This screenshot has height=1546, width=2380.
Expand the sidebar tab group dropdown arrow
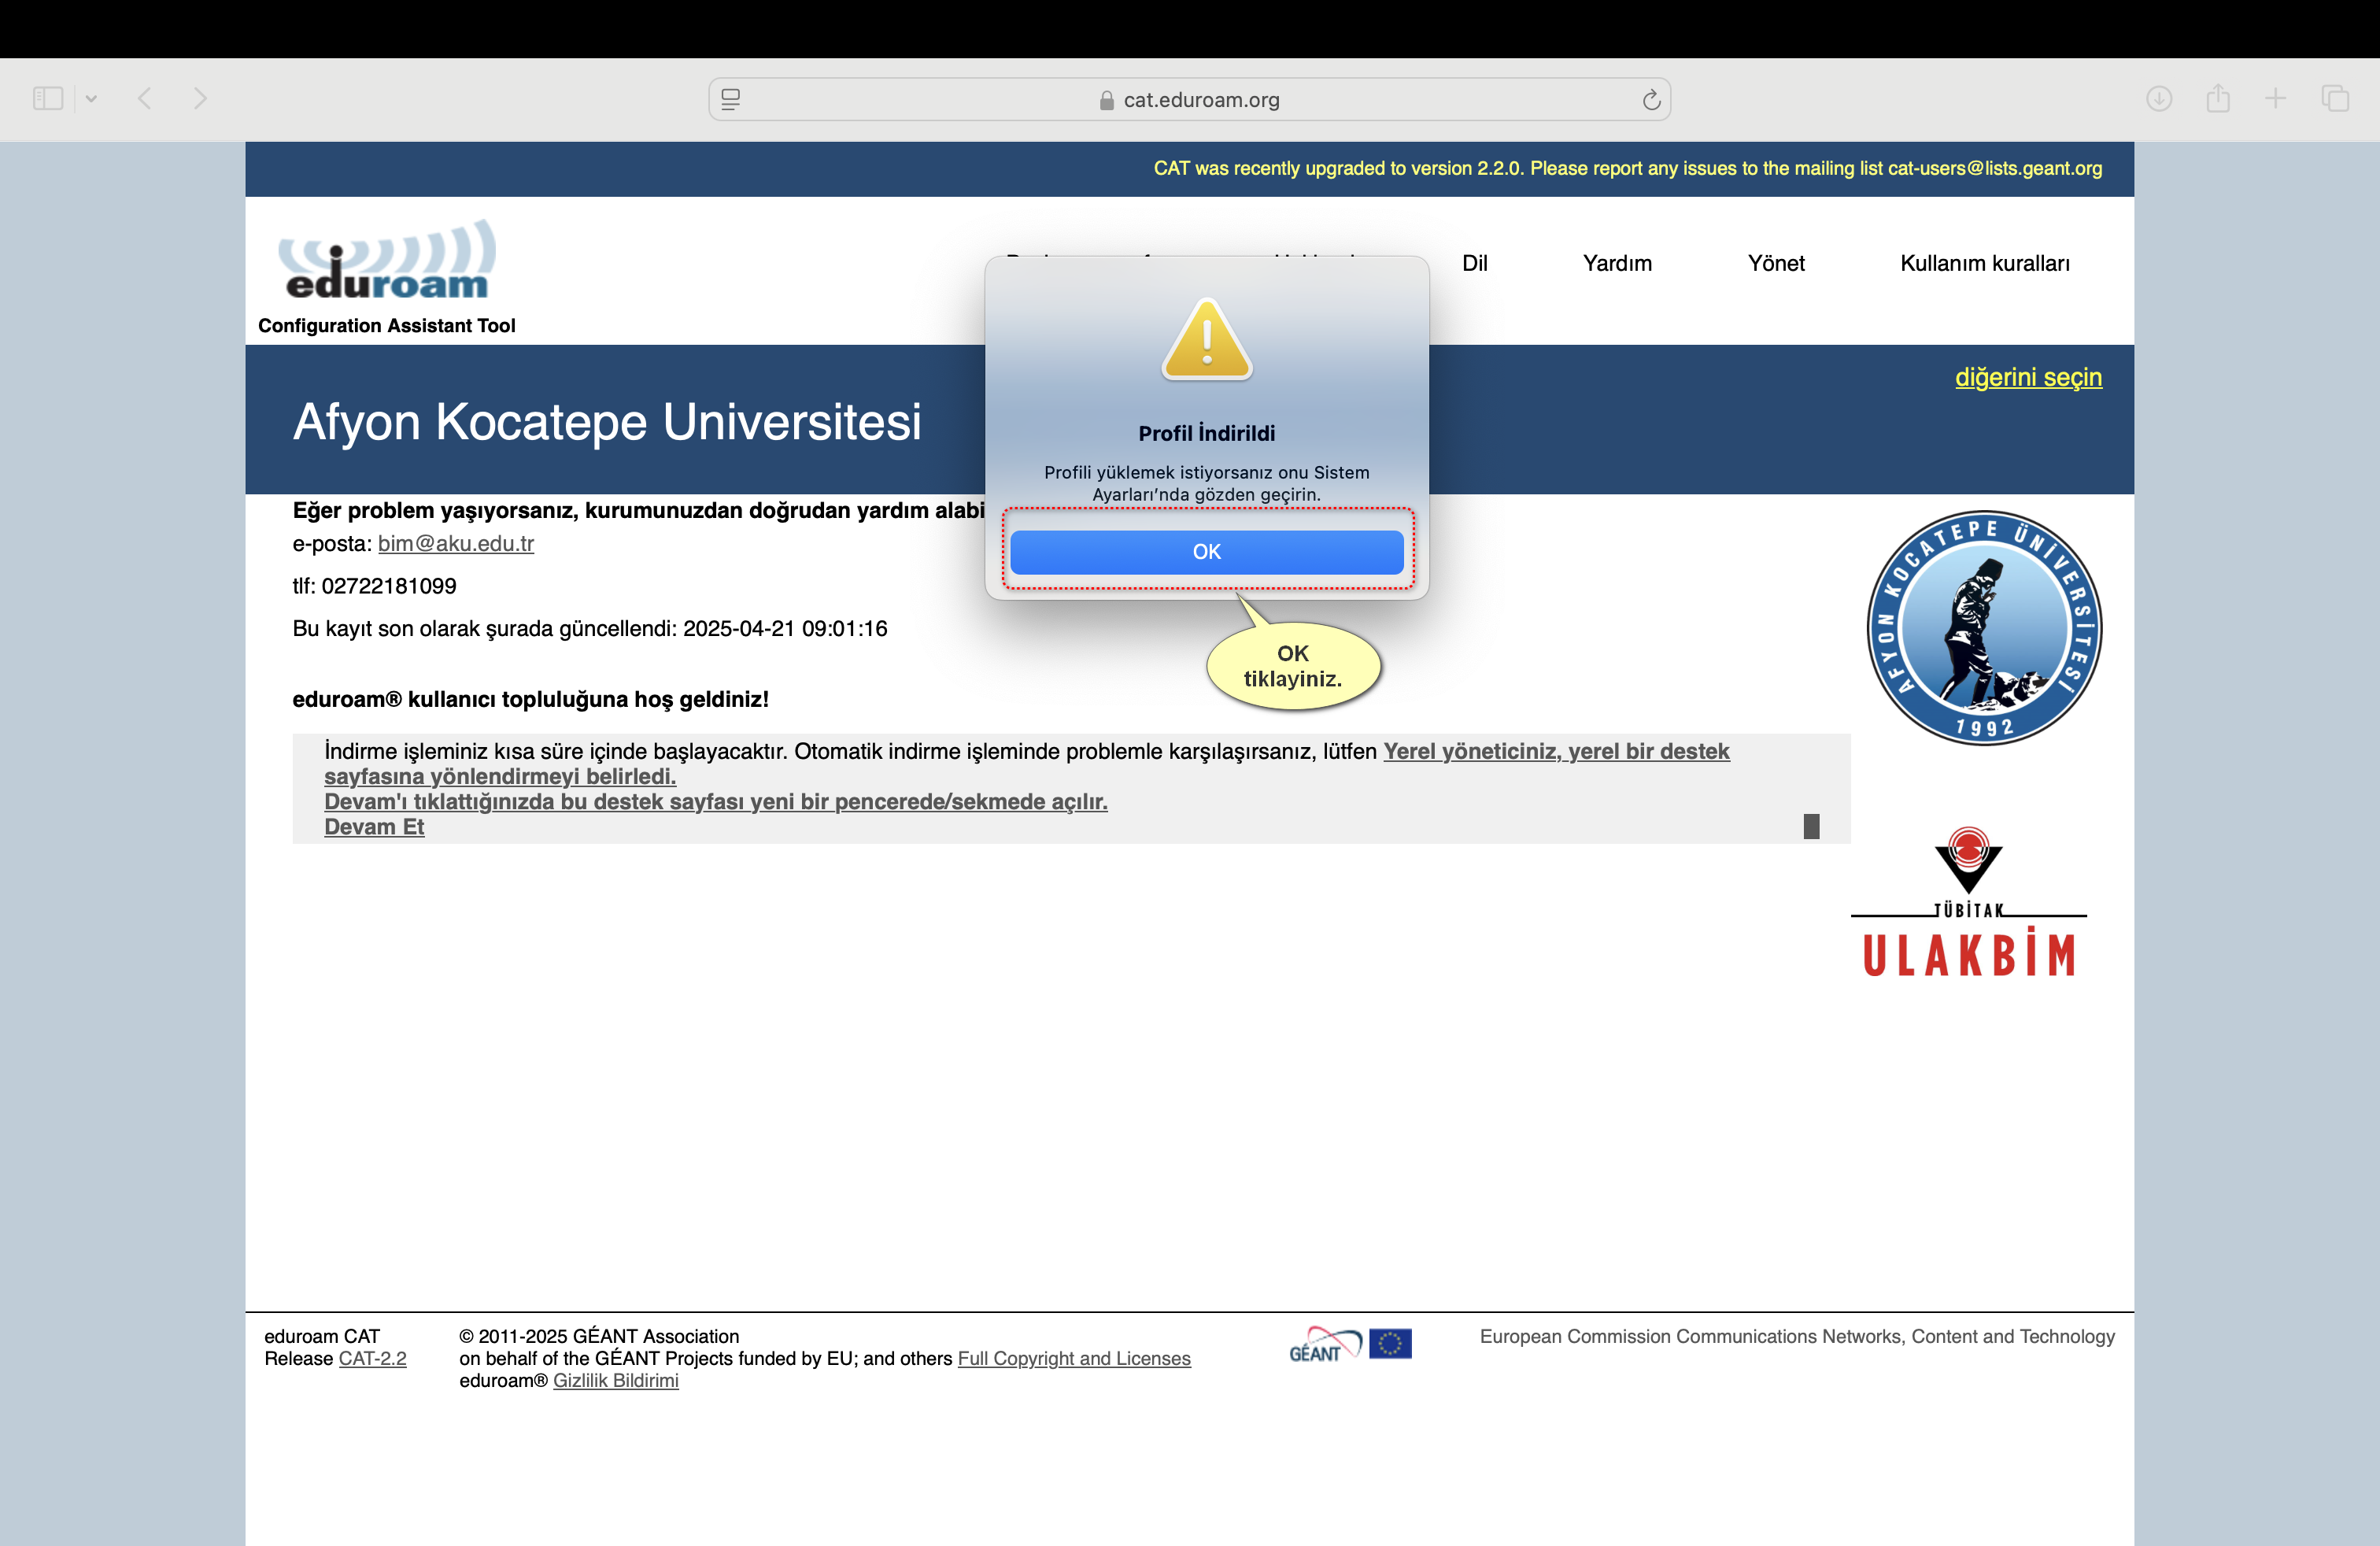(91, 98)
